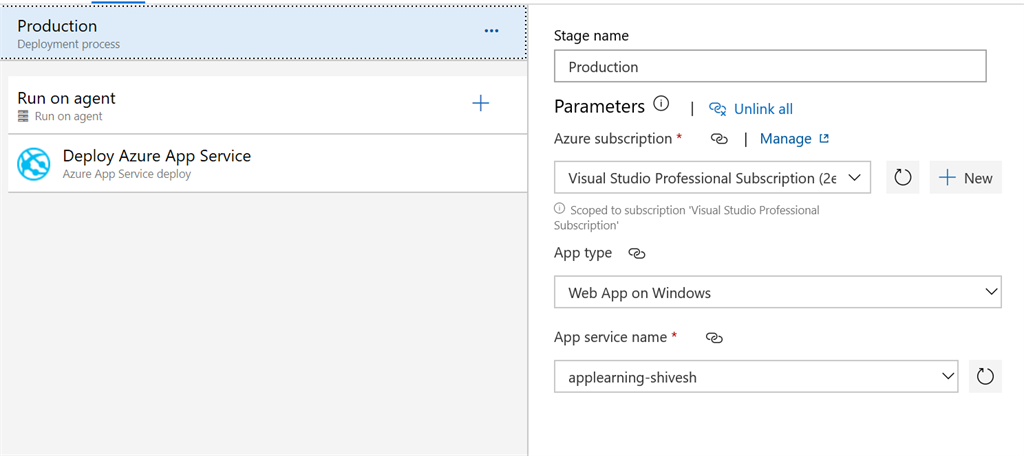This screenshot has width=1024, height=456.
Task: Open the Manage subscriptions link
Action: point(794,139)
